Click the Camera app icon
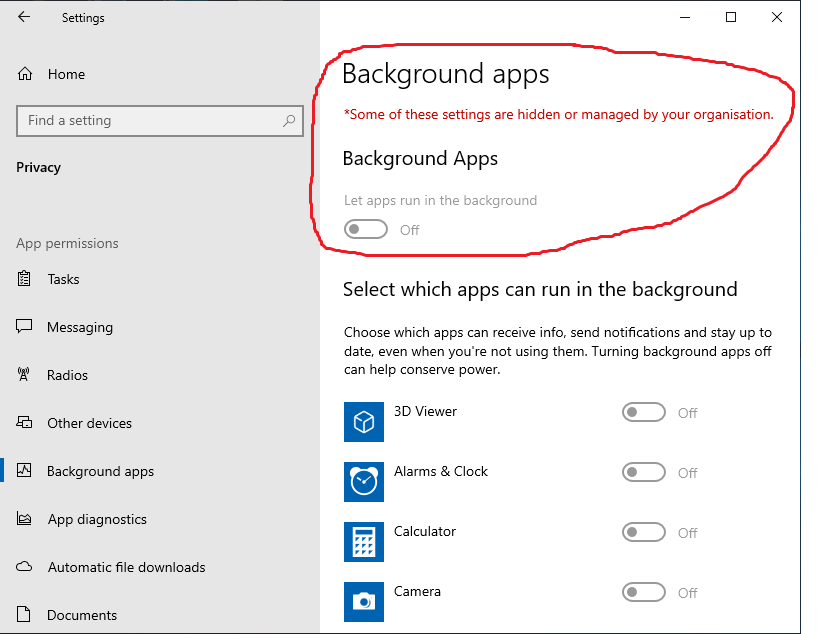Viewport: 819px width, 634px height. pyautogui.click(x=364, y=602)
